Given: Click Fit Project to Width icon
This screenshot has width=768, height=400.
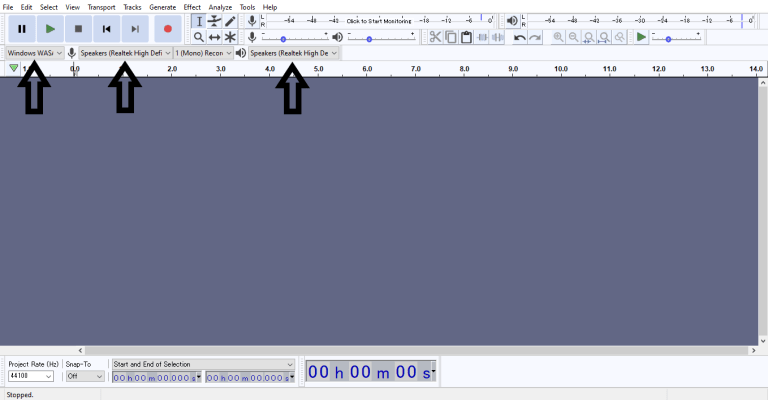Looking at the screenshot, I should 604,37.
